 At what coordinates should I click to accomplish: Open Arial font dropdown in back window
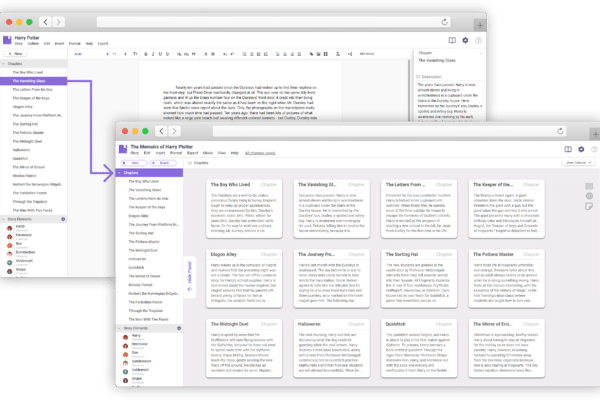(x=91, y=54)
